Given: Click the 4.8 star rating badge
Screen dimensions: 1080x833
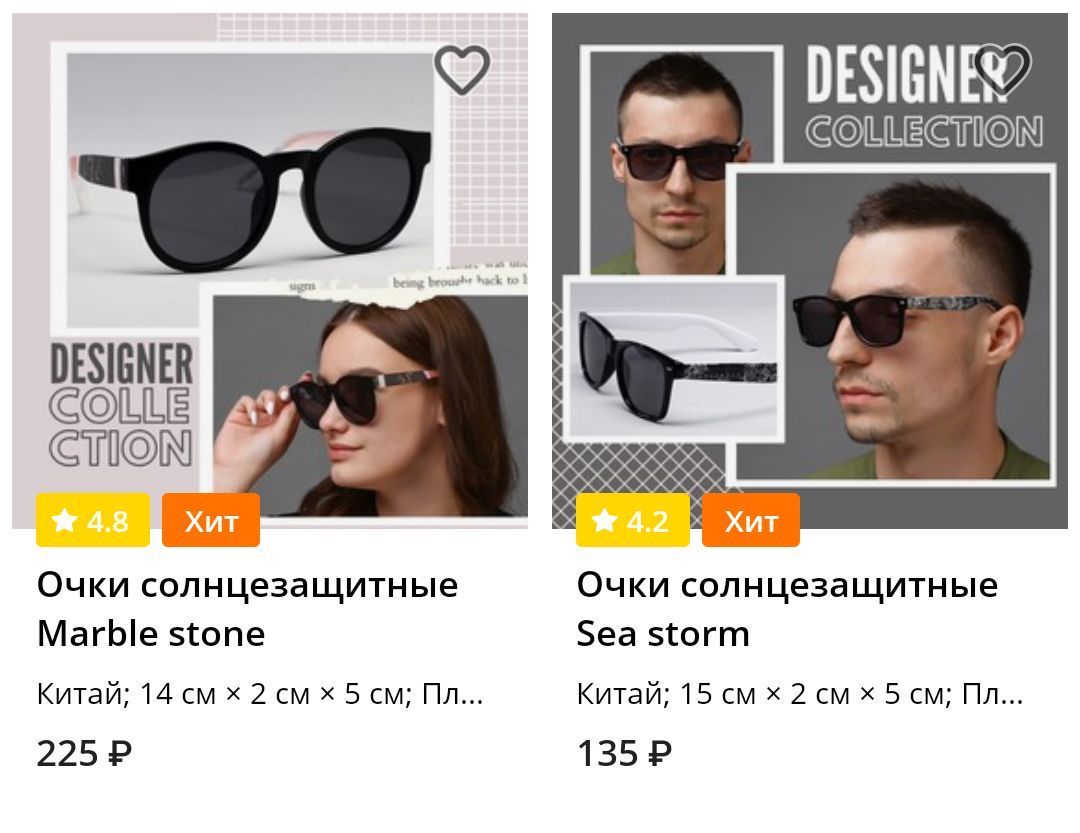Looking at the screenshot, I should click(x=93, y=520).
